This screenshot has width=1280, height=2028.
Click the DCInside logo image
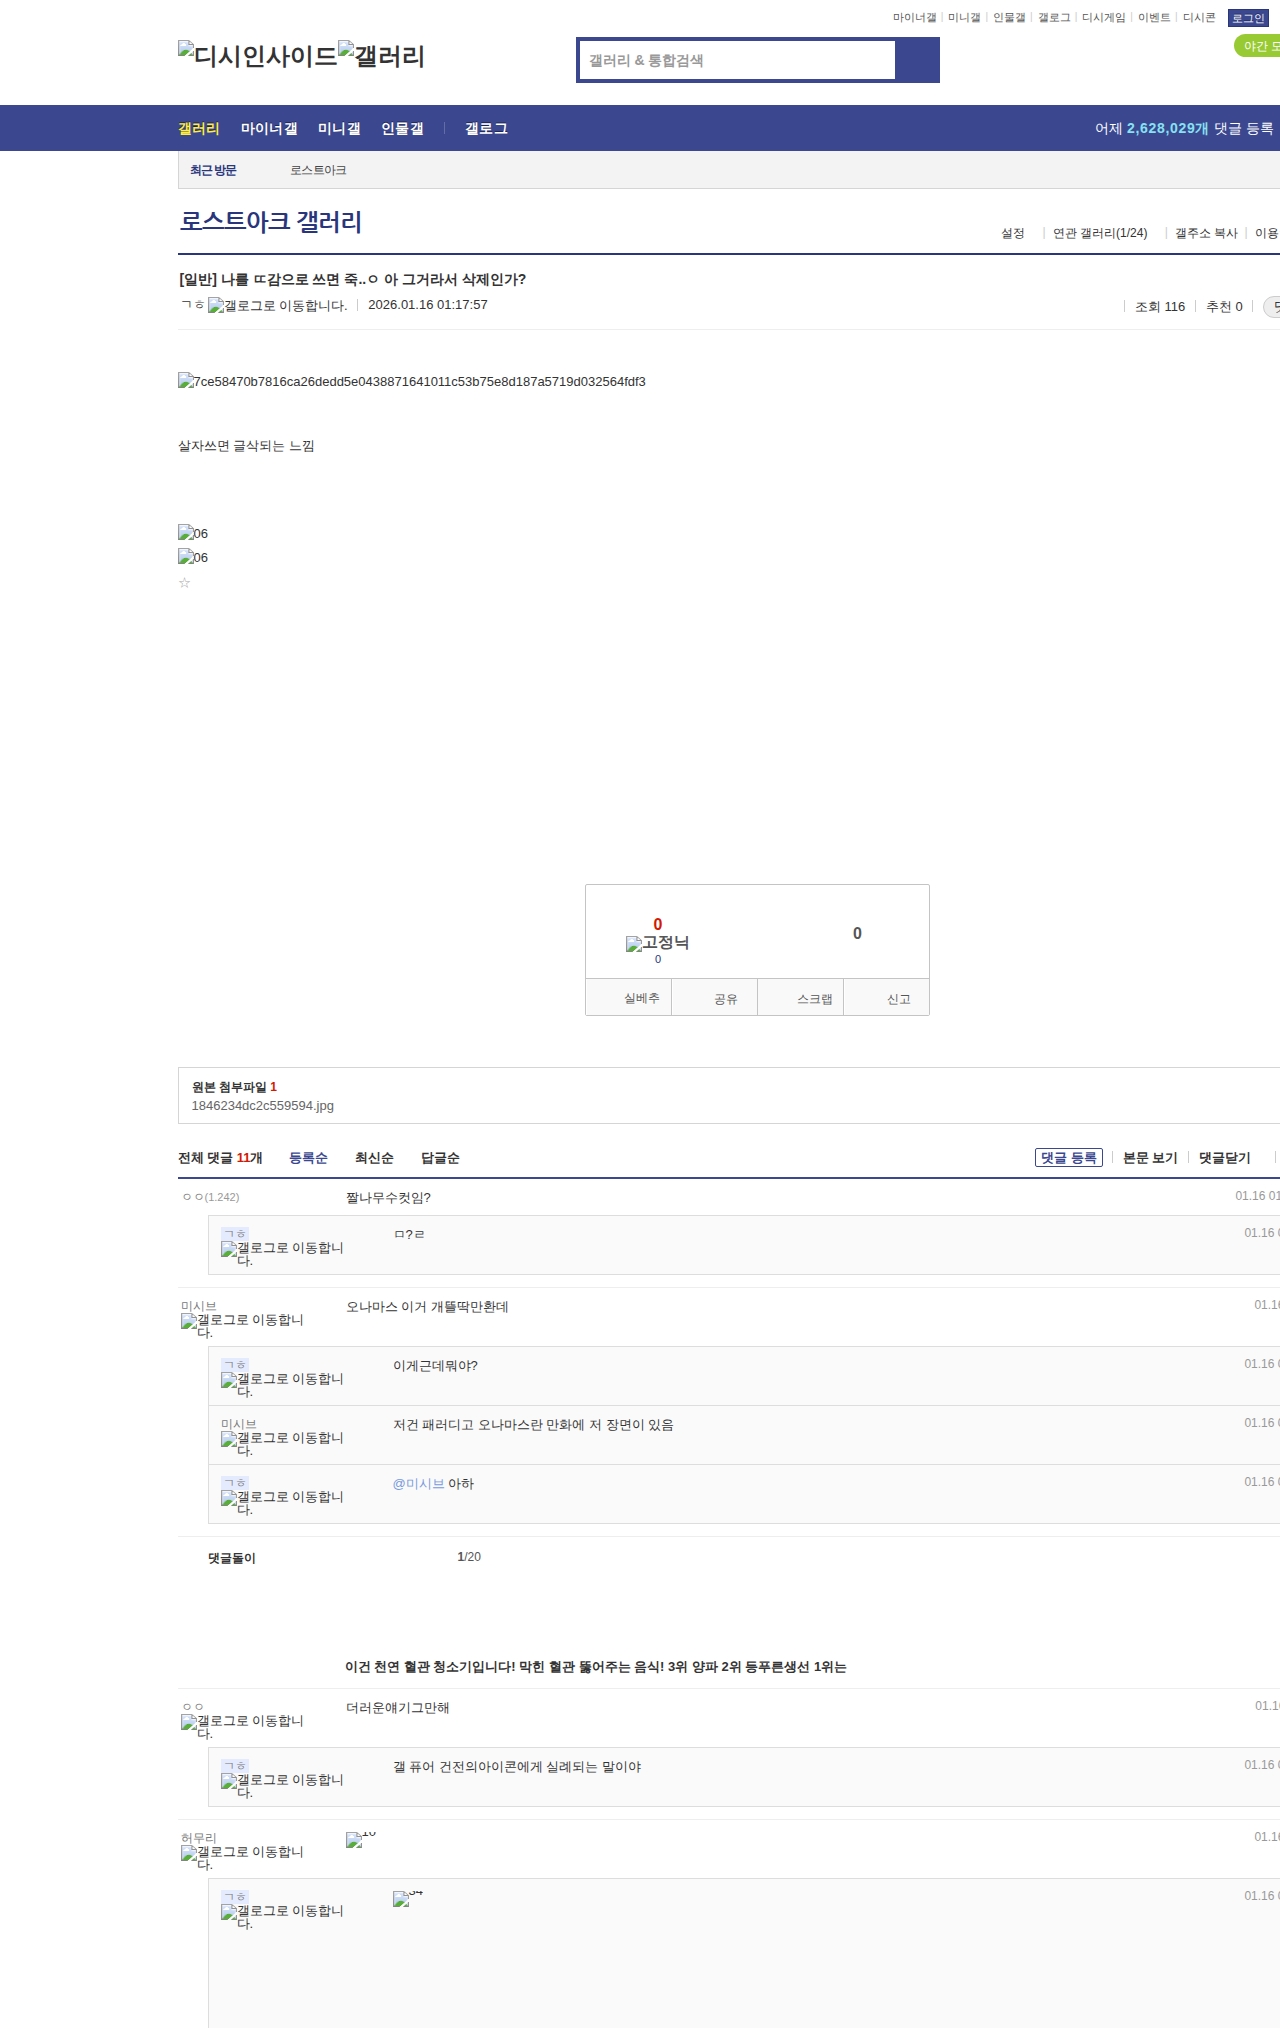tap(258, 55)
